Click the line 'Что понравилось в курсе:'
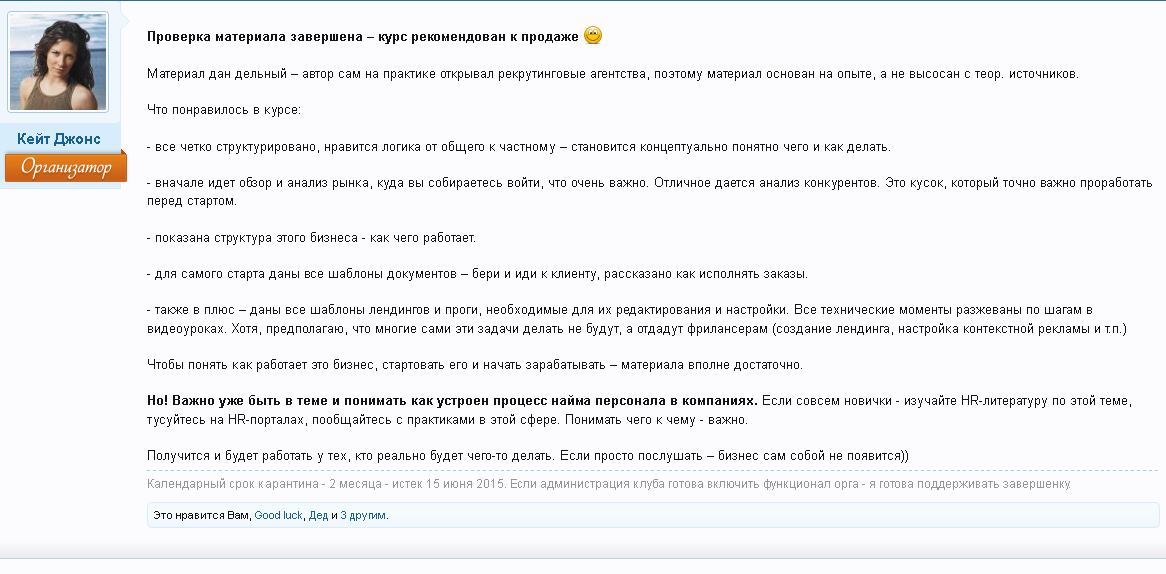The width and height of the screenshot is (1166, 574). click(x=223, y=110)
